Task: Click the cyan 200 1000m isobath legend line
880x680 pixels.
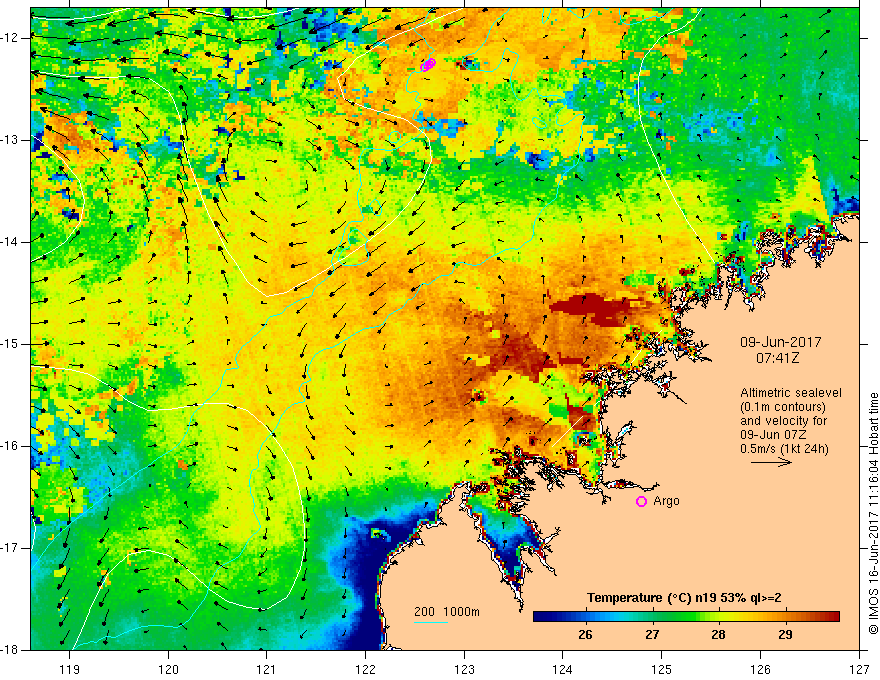Action: (431, 622)
